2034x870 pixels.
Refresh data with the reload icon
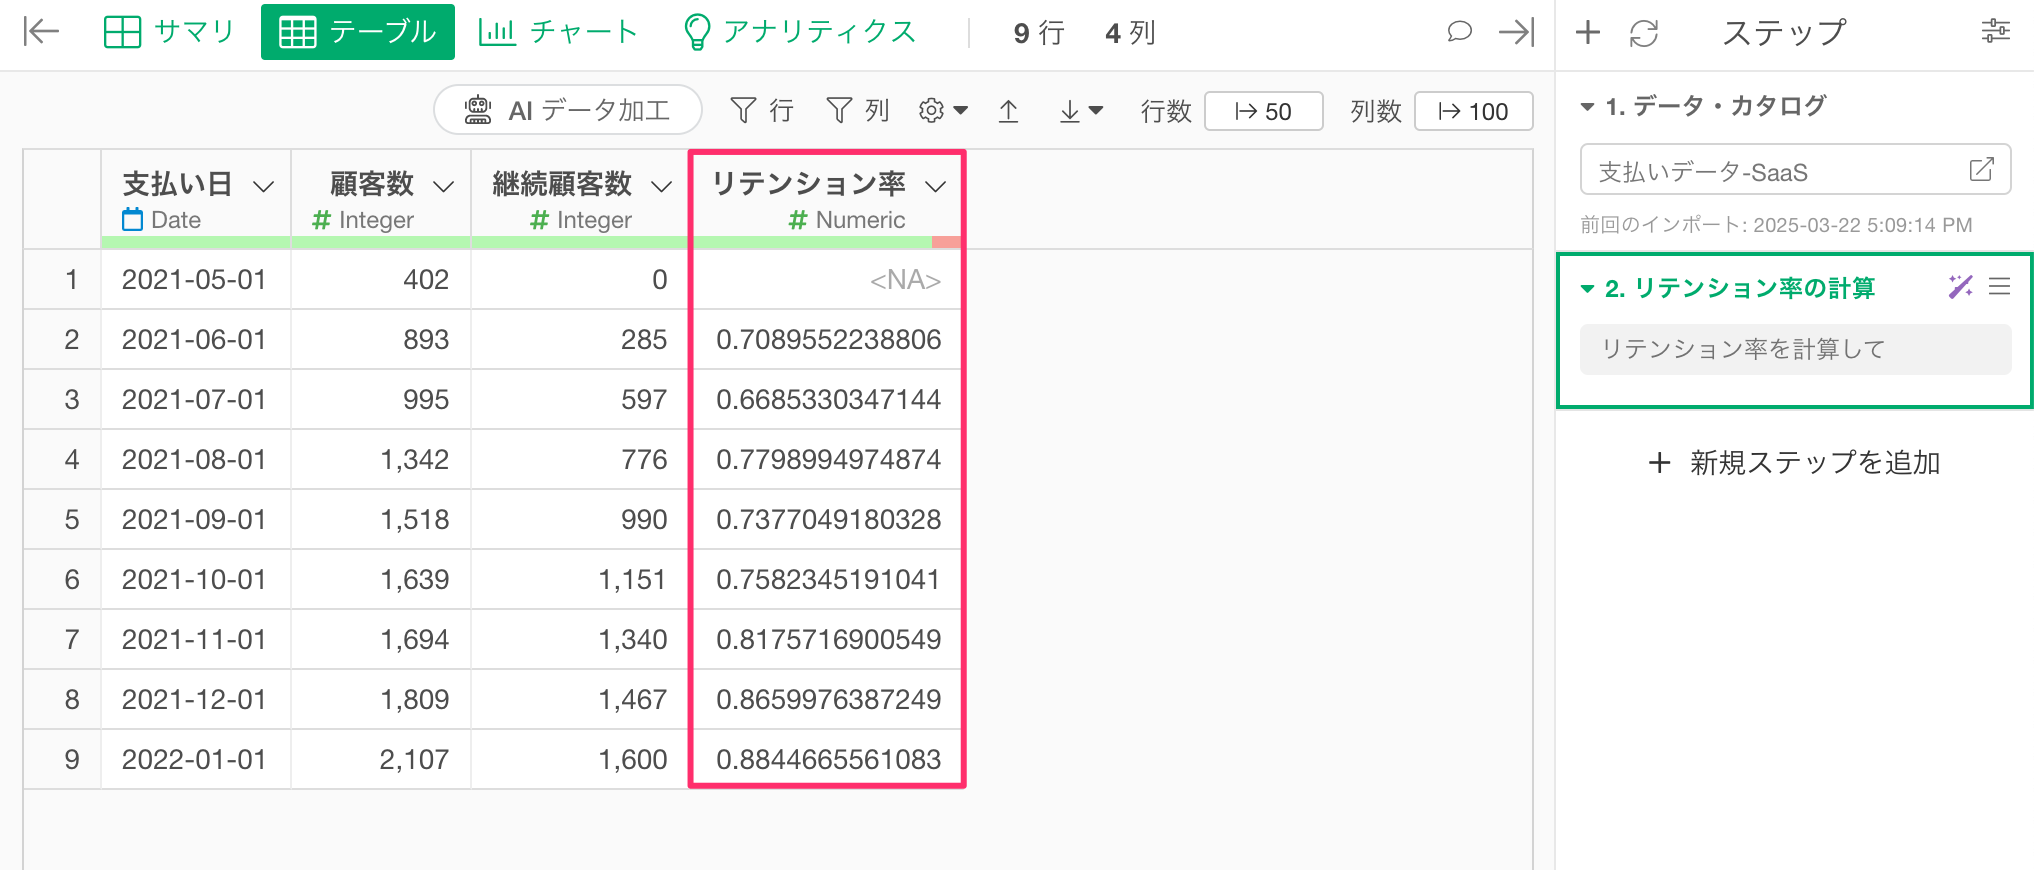[1644, 33]
